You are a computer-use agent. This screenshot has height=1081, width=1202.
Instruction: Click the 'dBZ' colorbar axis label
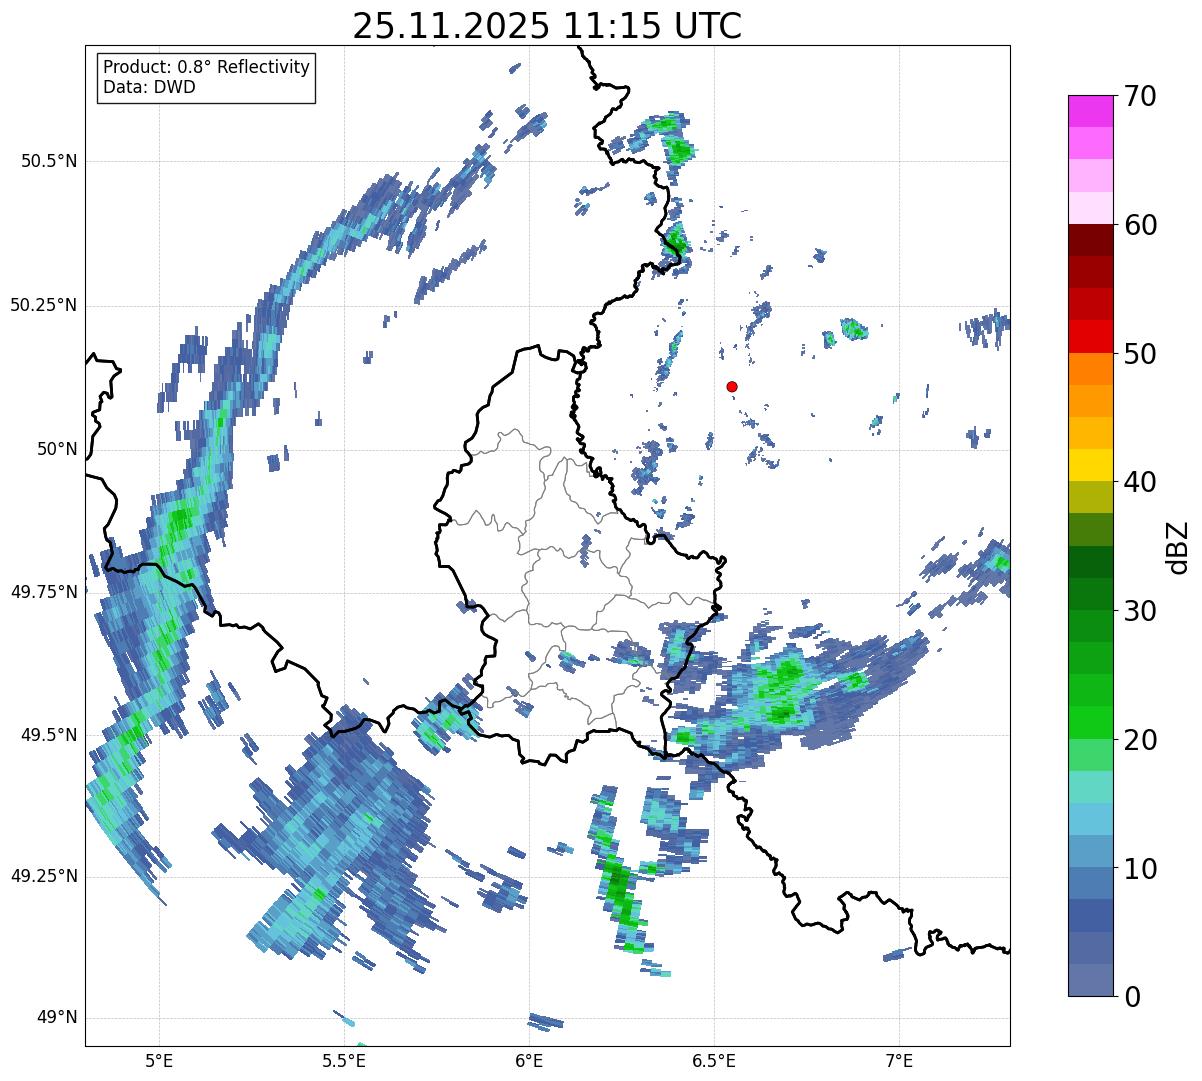click(1178, 546)
